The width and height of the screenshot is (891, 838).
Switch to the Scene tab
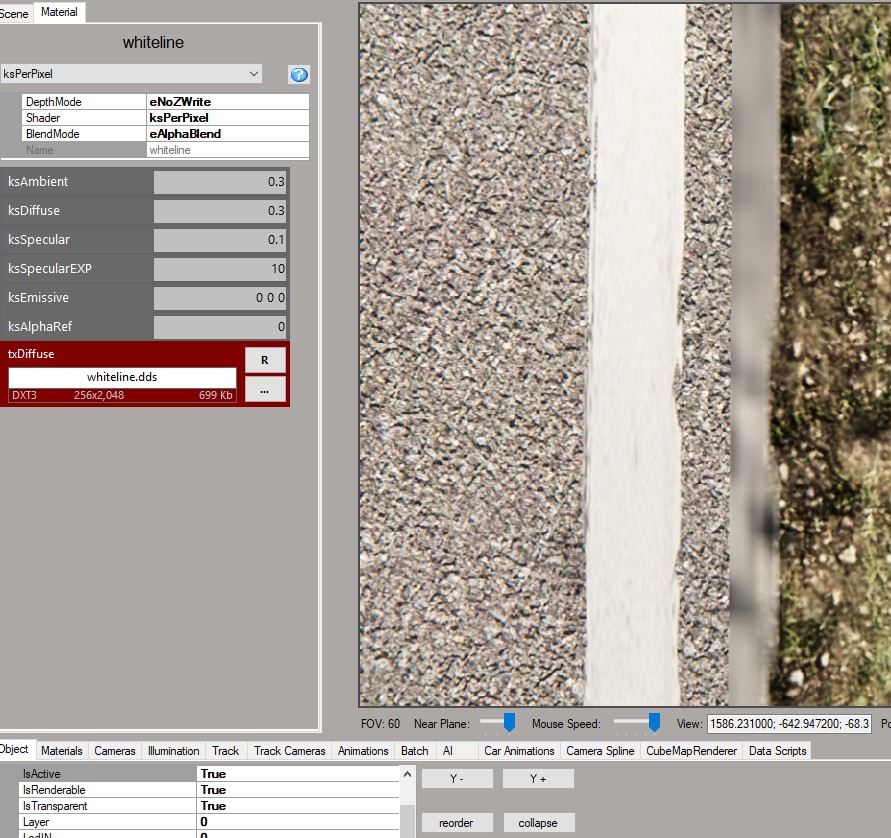(x=15, y=13)
